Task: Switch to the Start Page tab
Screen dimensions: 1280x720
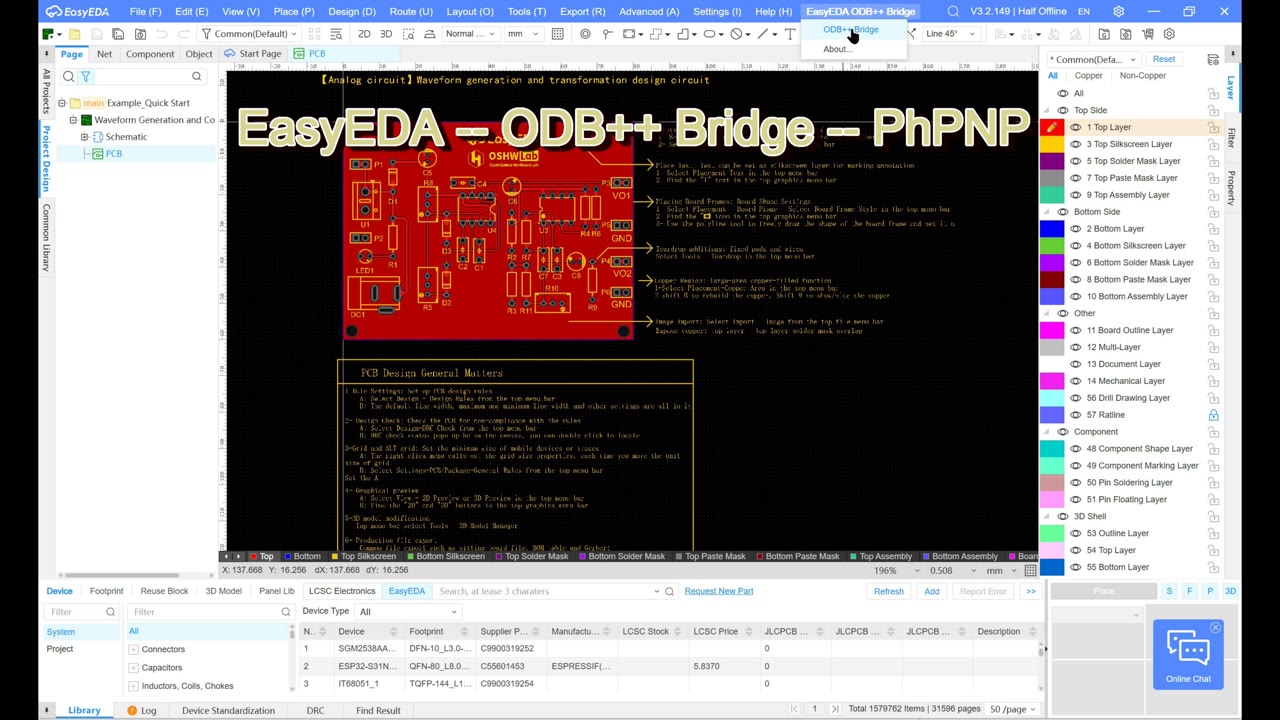Action: point(253,54)
